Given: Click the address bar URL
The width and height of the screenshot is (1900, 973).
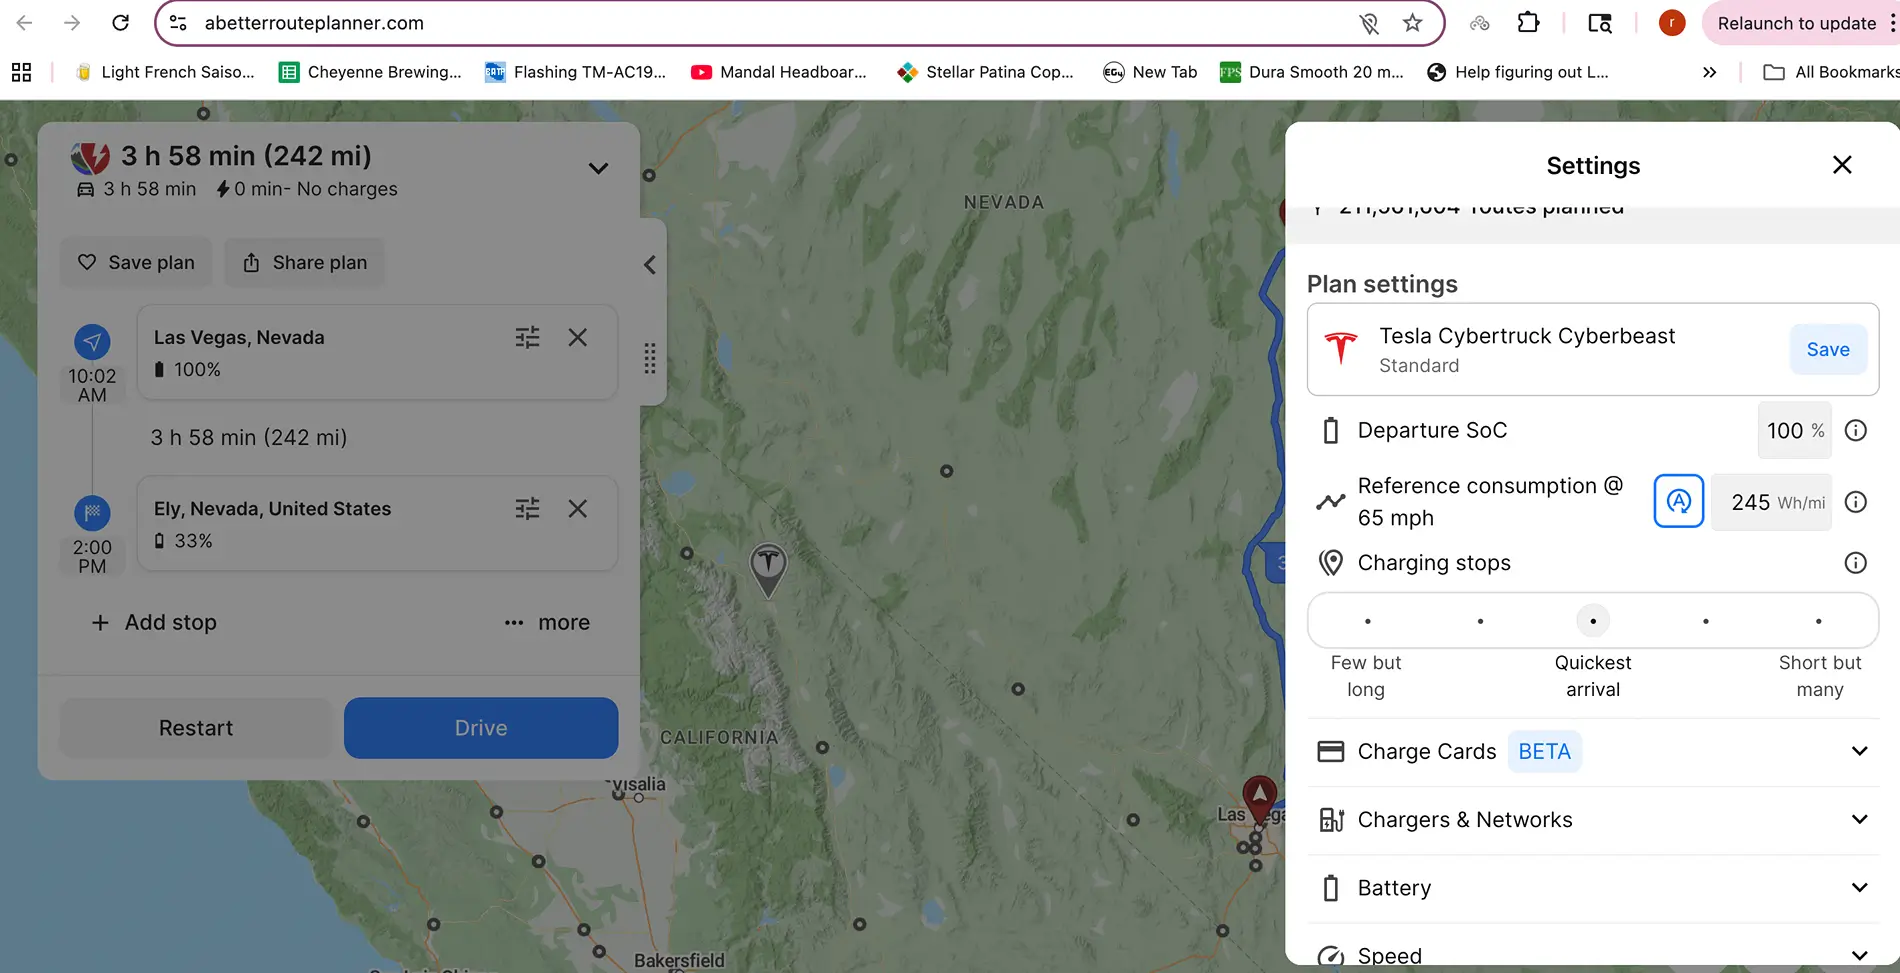Looking at the screenshot, I should pos(314,23).
